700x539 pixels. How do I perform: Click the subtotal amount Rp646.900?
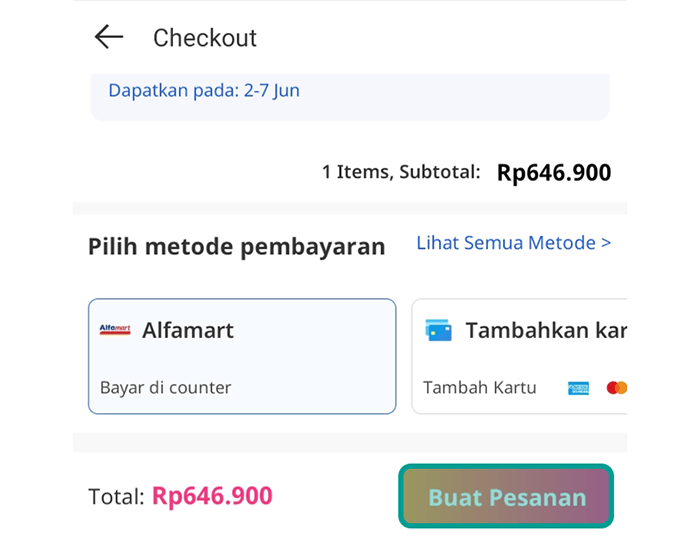point(554,172)
